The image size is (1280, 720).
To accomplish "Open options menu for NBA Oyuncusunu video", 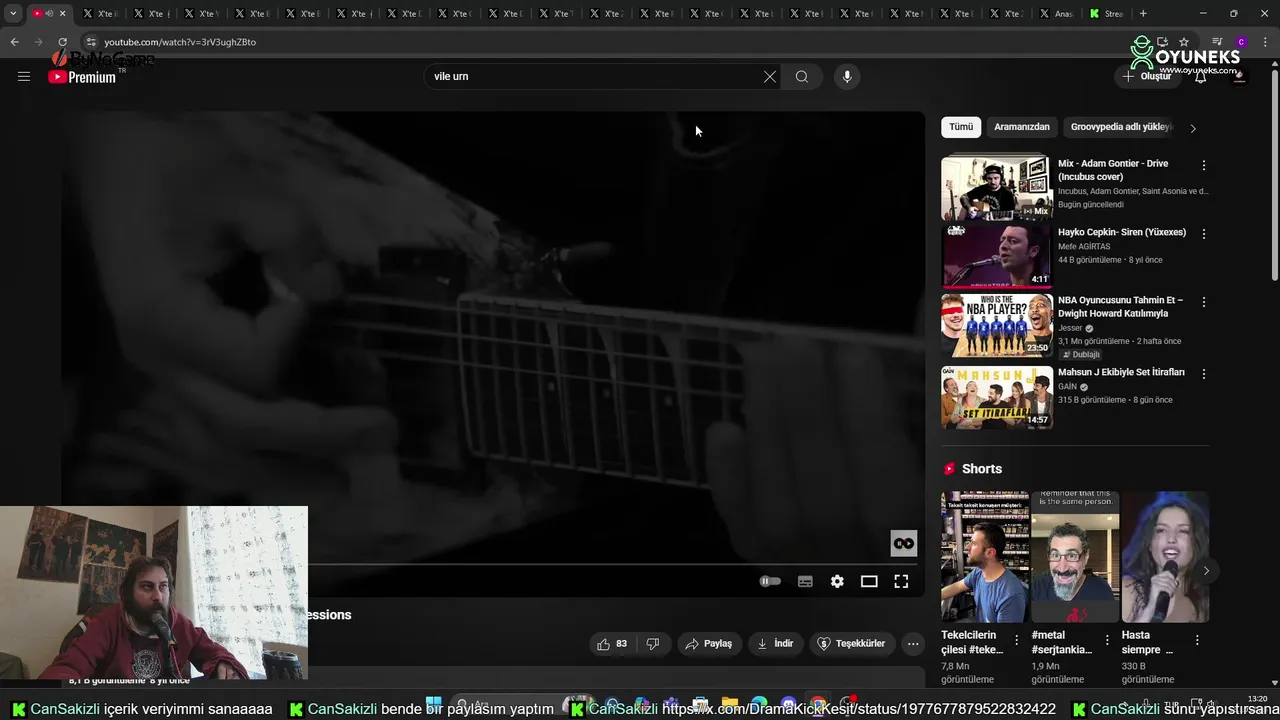I will click(x=1204, y=302).
